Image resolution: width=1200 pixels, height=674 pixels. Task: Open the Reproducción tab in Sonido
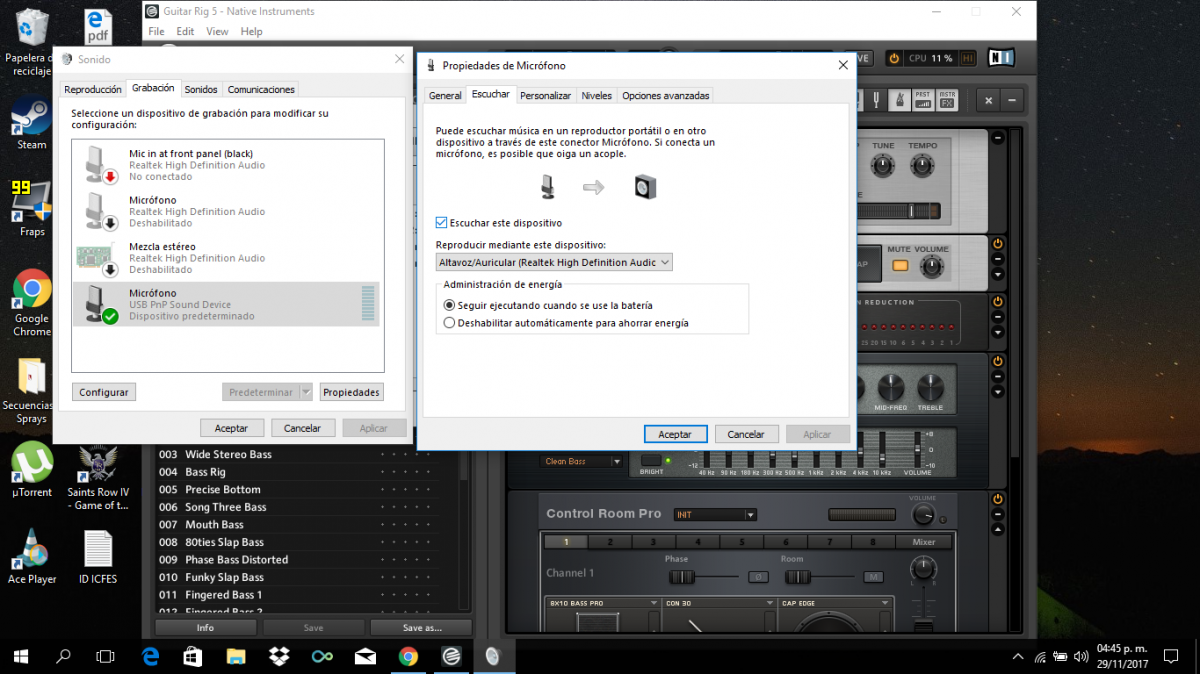(x=93, y=90)
